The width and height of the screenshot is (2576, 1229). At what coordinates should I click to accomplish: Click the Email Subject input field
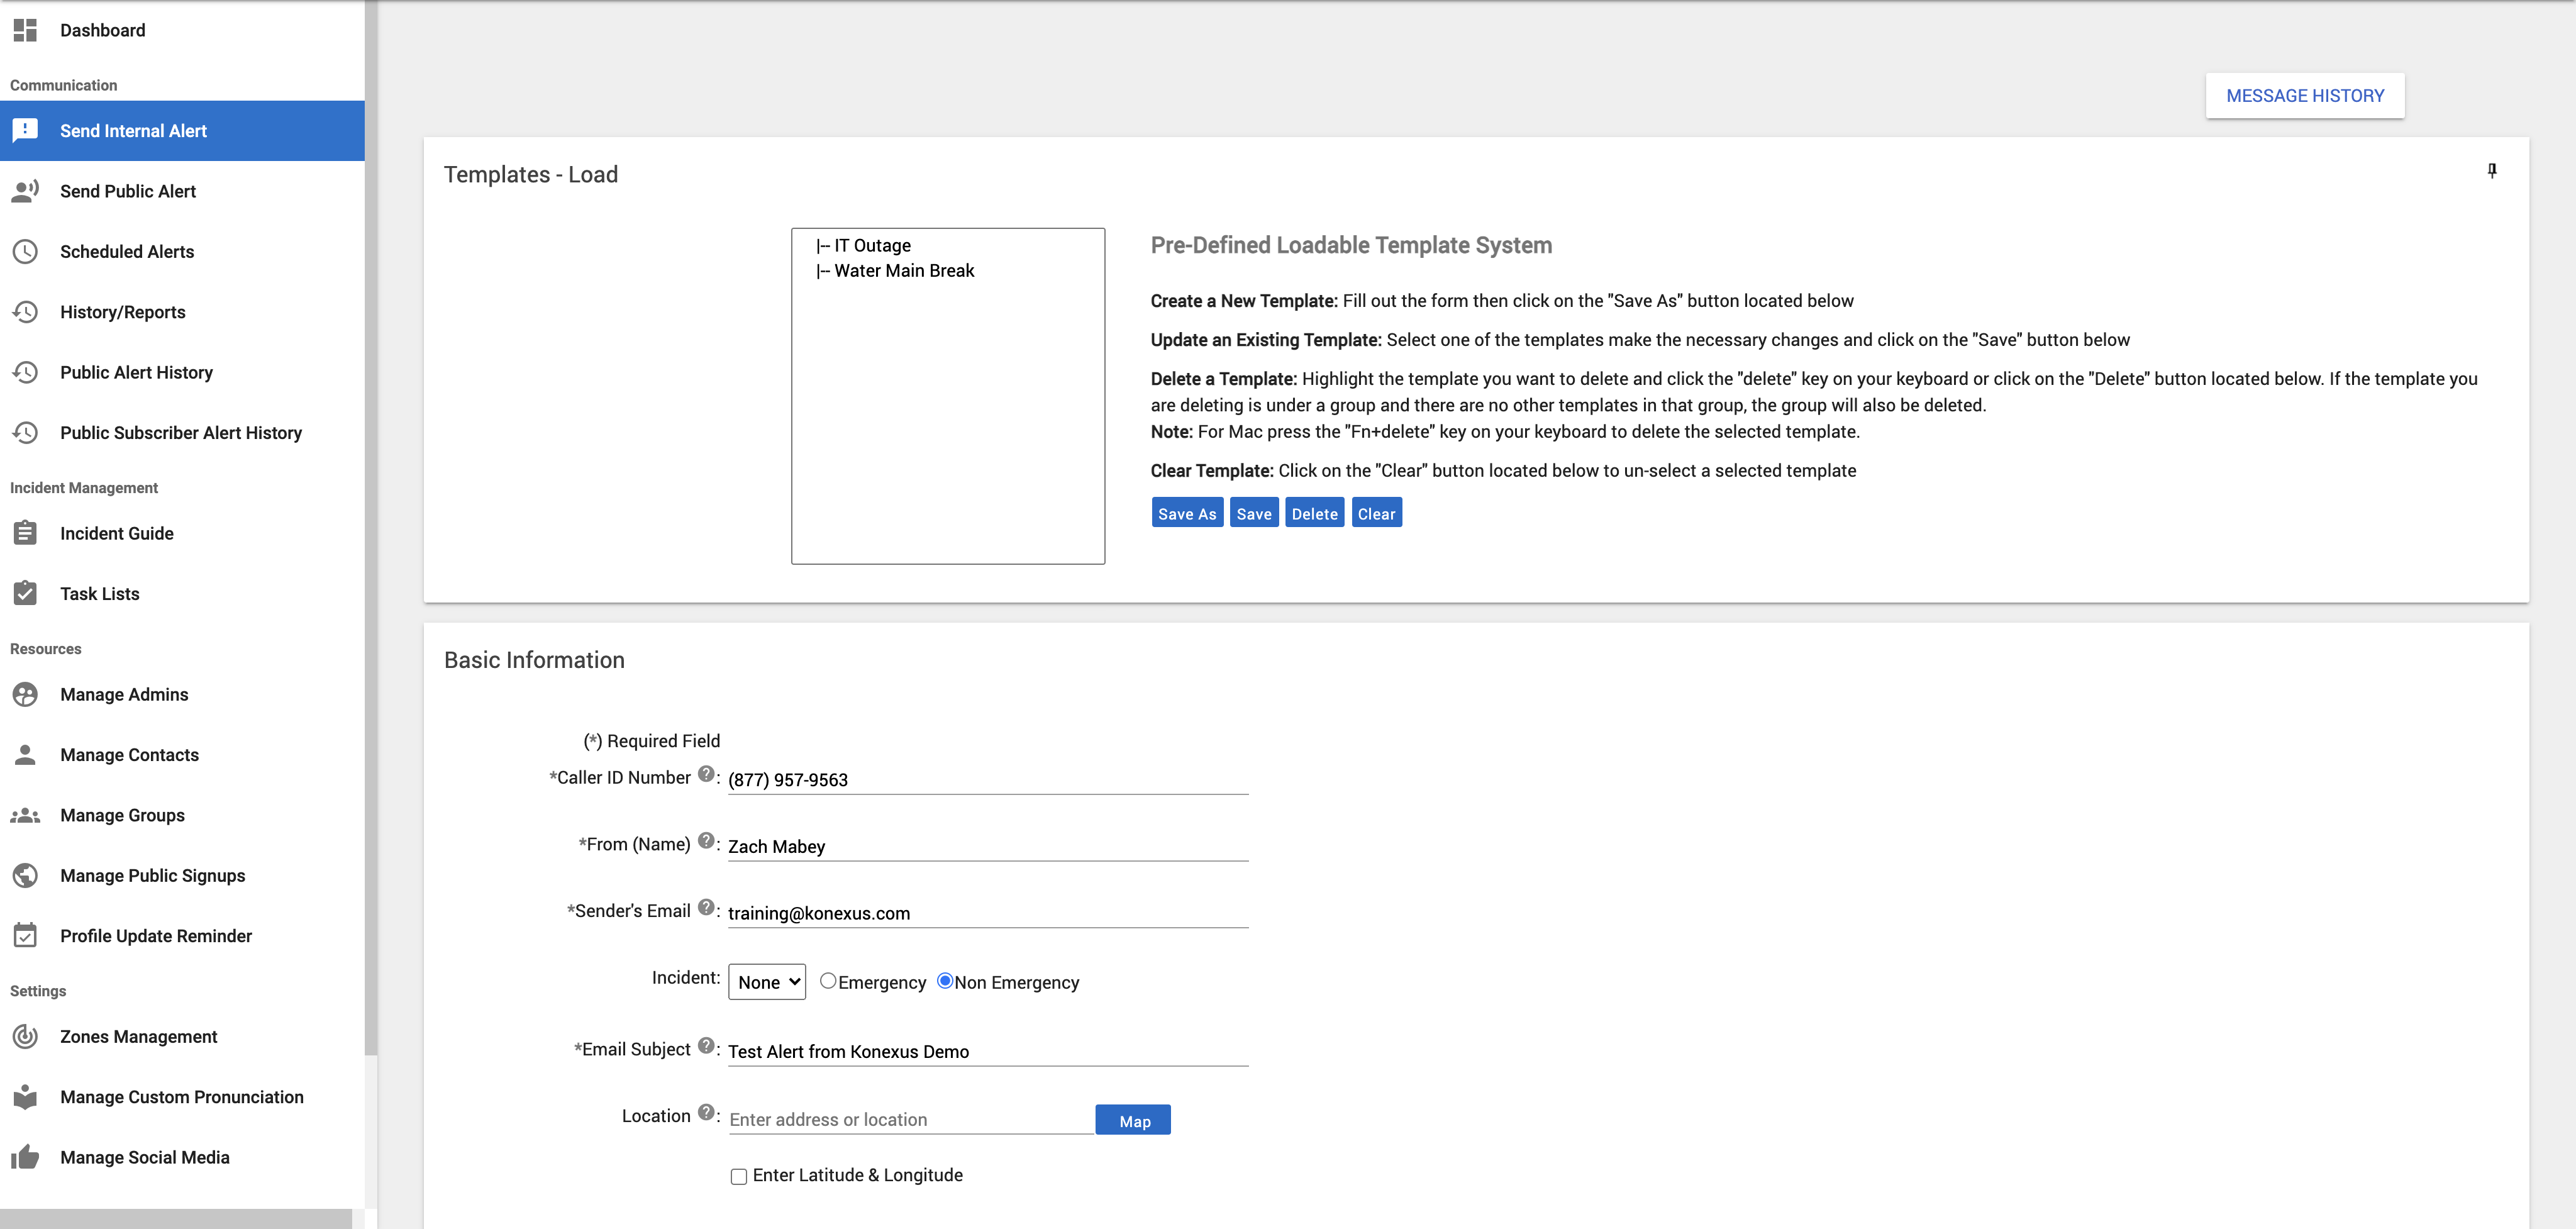point(988,1051)
